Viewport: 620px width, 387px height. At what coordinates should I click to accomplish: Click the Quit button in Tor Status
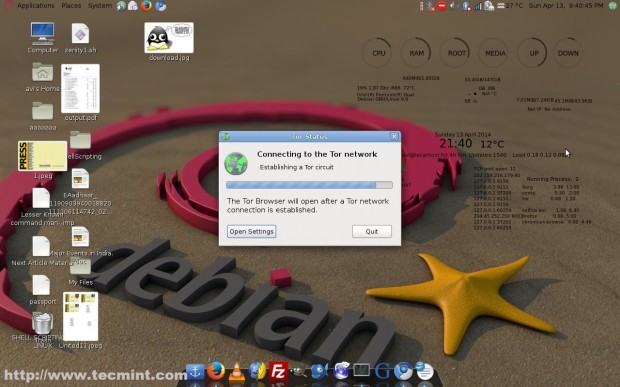[x=372, y=231]
